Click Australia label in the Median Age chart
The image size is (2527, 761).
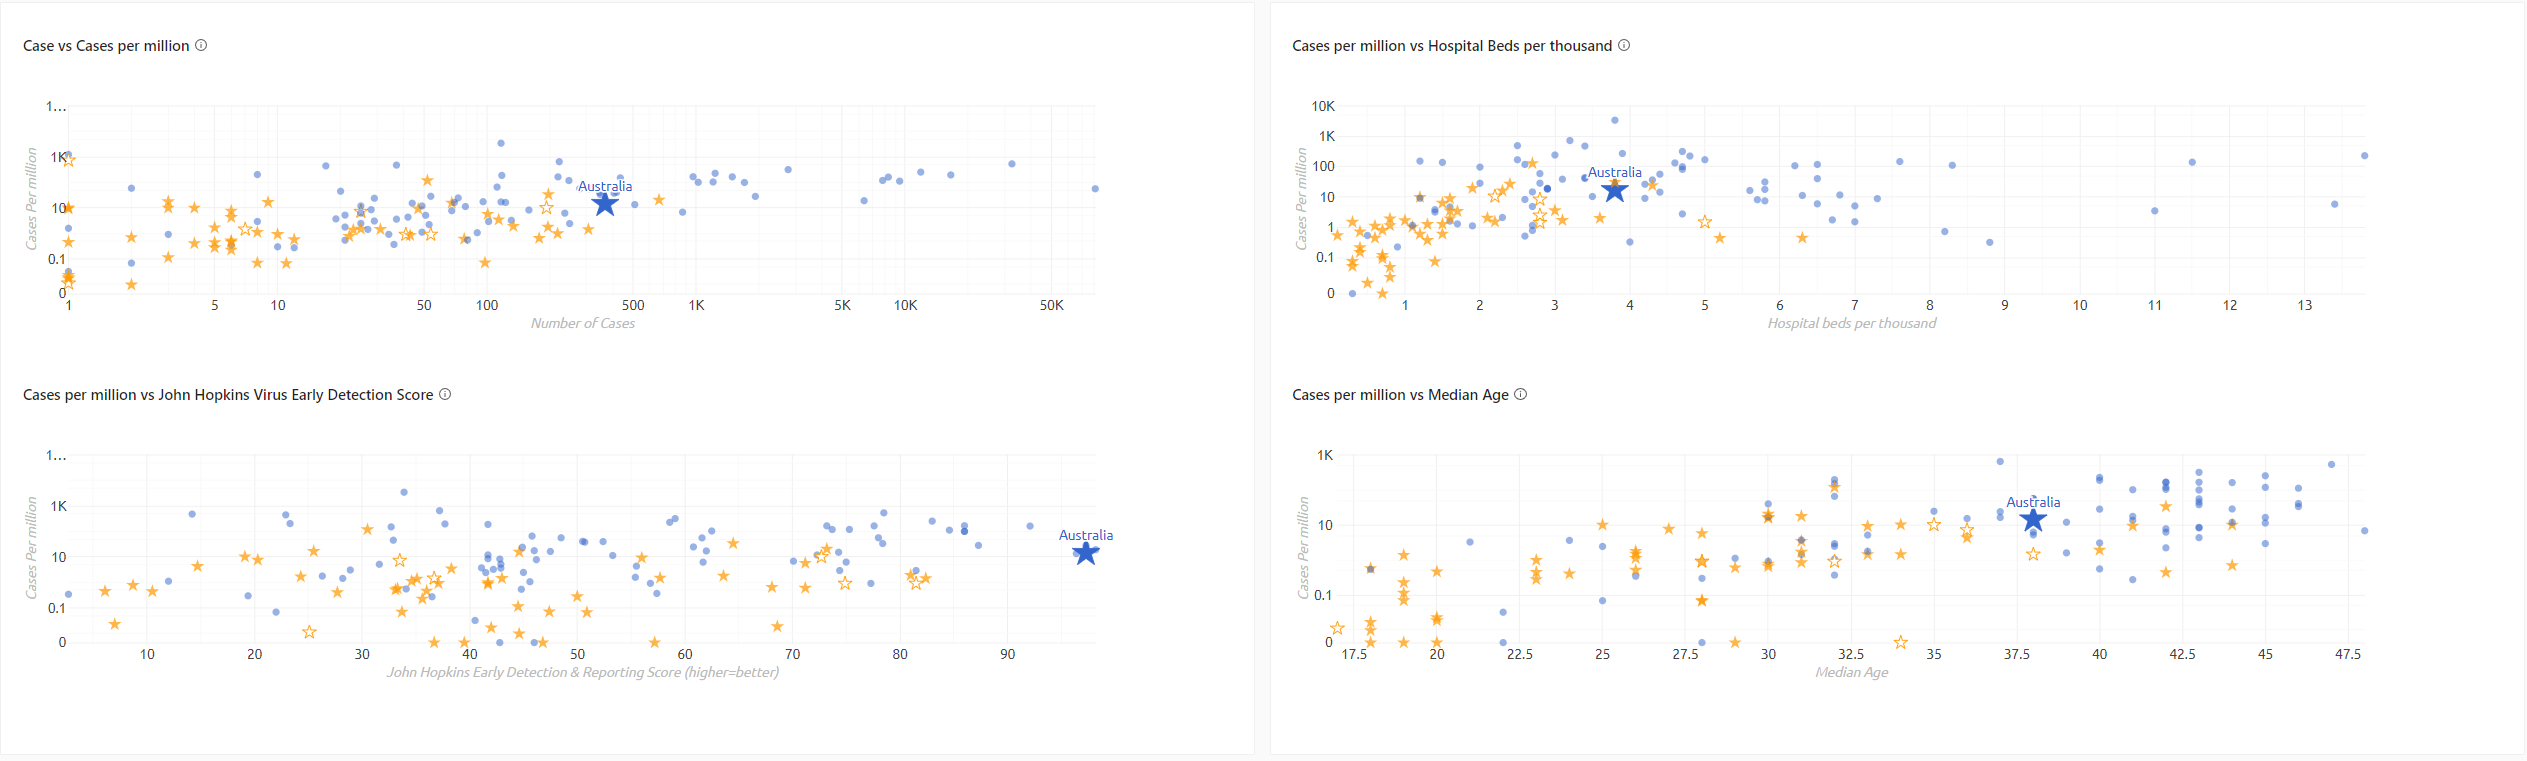pyautogui.click(x=2033, y=502)
